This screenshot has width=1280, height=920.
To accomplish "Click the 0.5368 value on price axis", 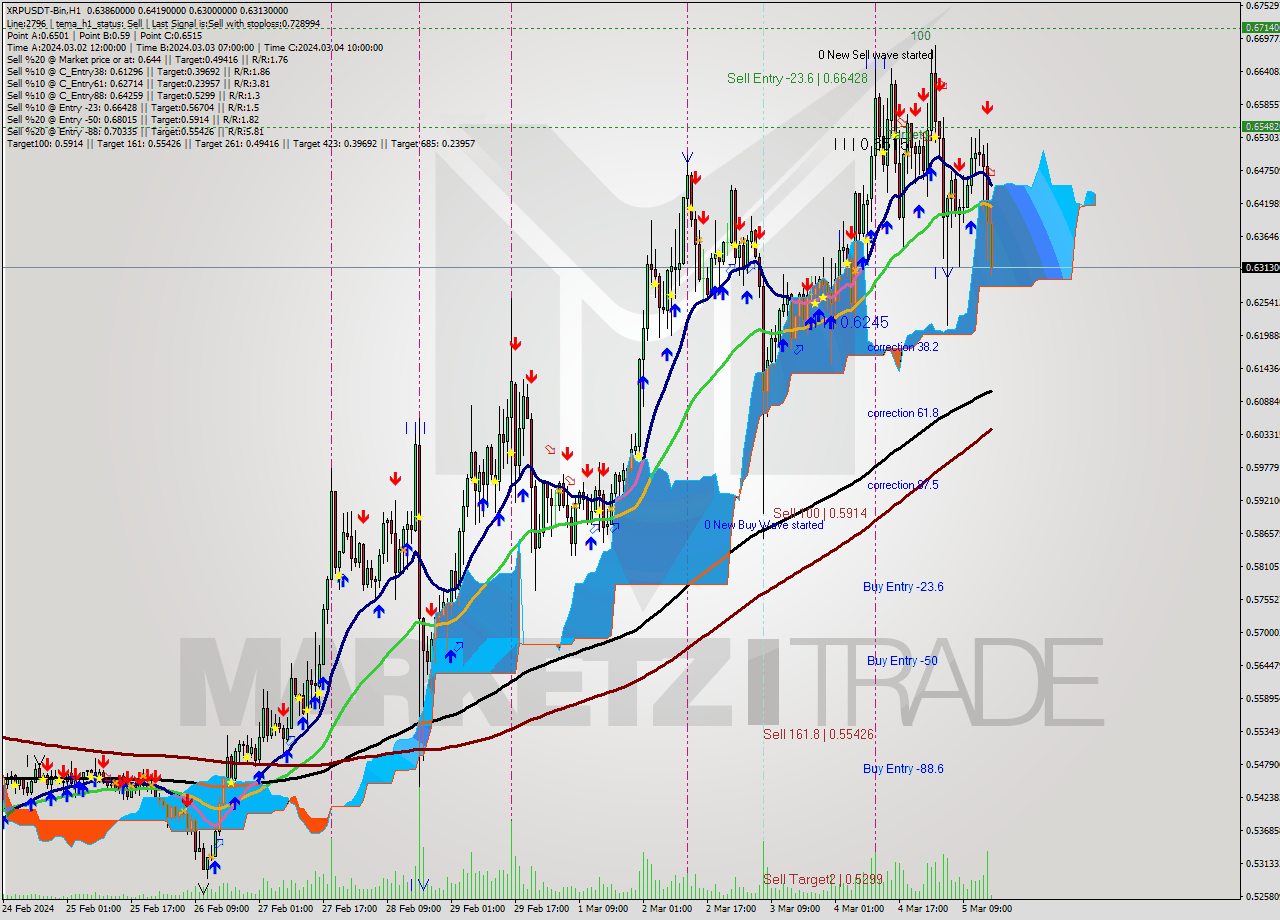I will [x=1262, y=831].
